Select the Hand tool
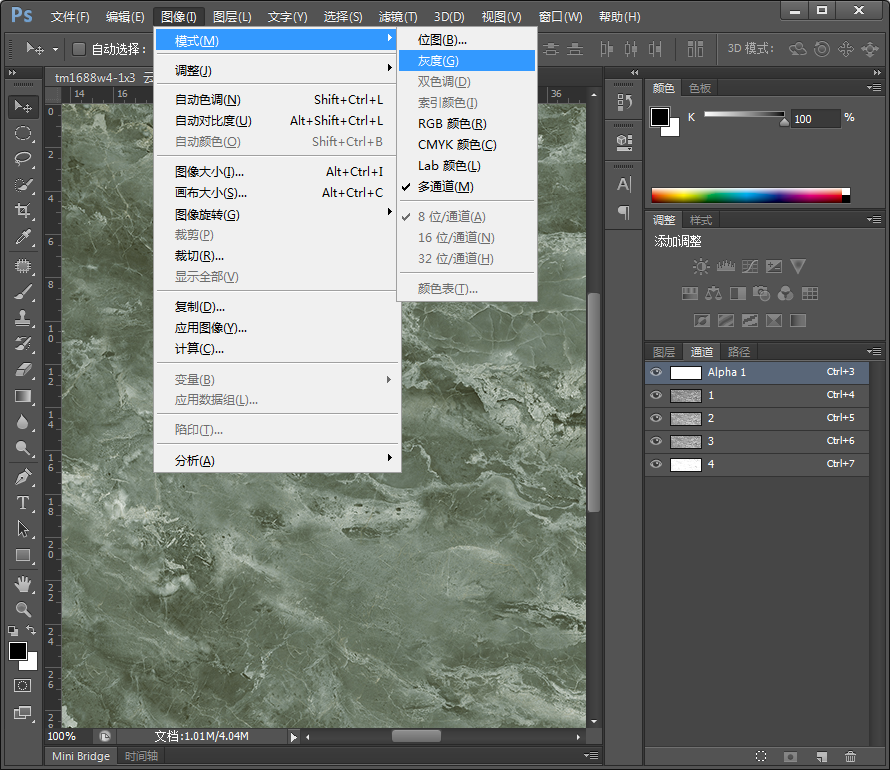The image size is (890, 770). pyautogui.click(x=23, y=584)
